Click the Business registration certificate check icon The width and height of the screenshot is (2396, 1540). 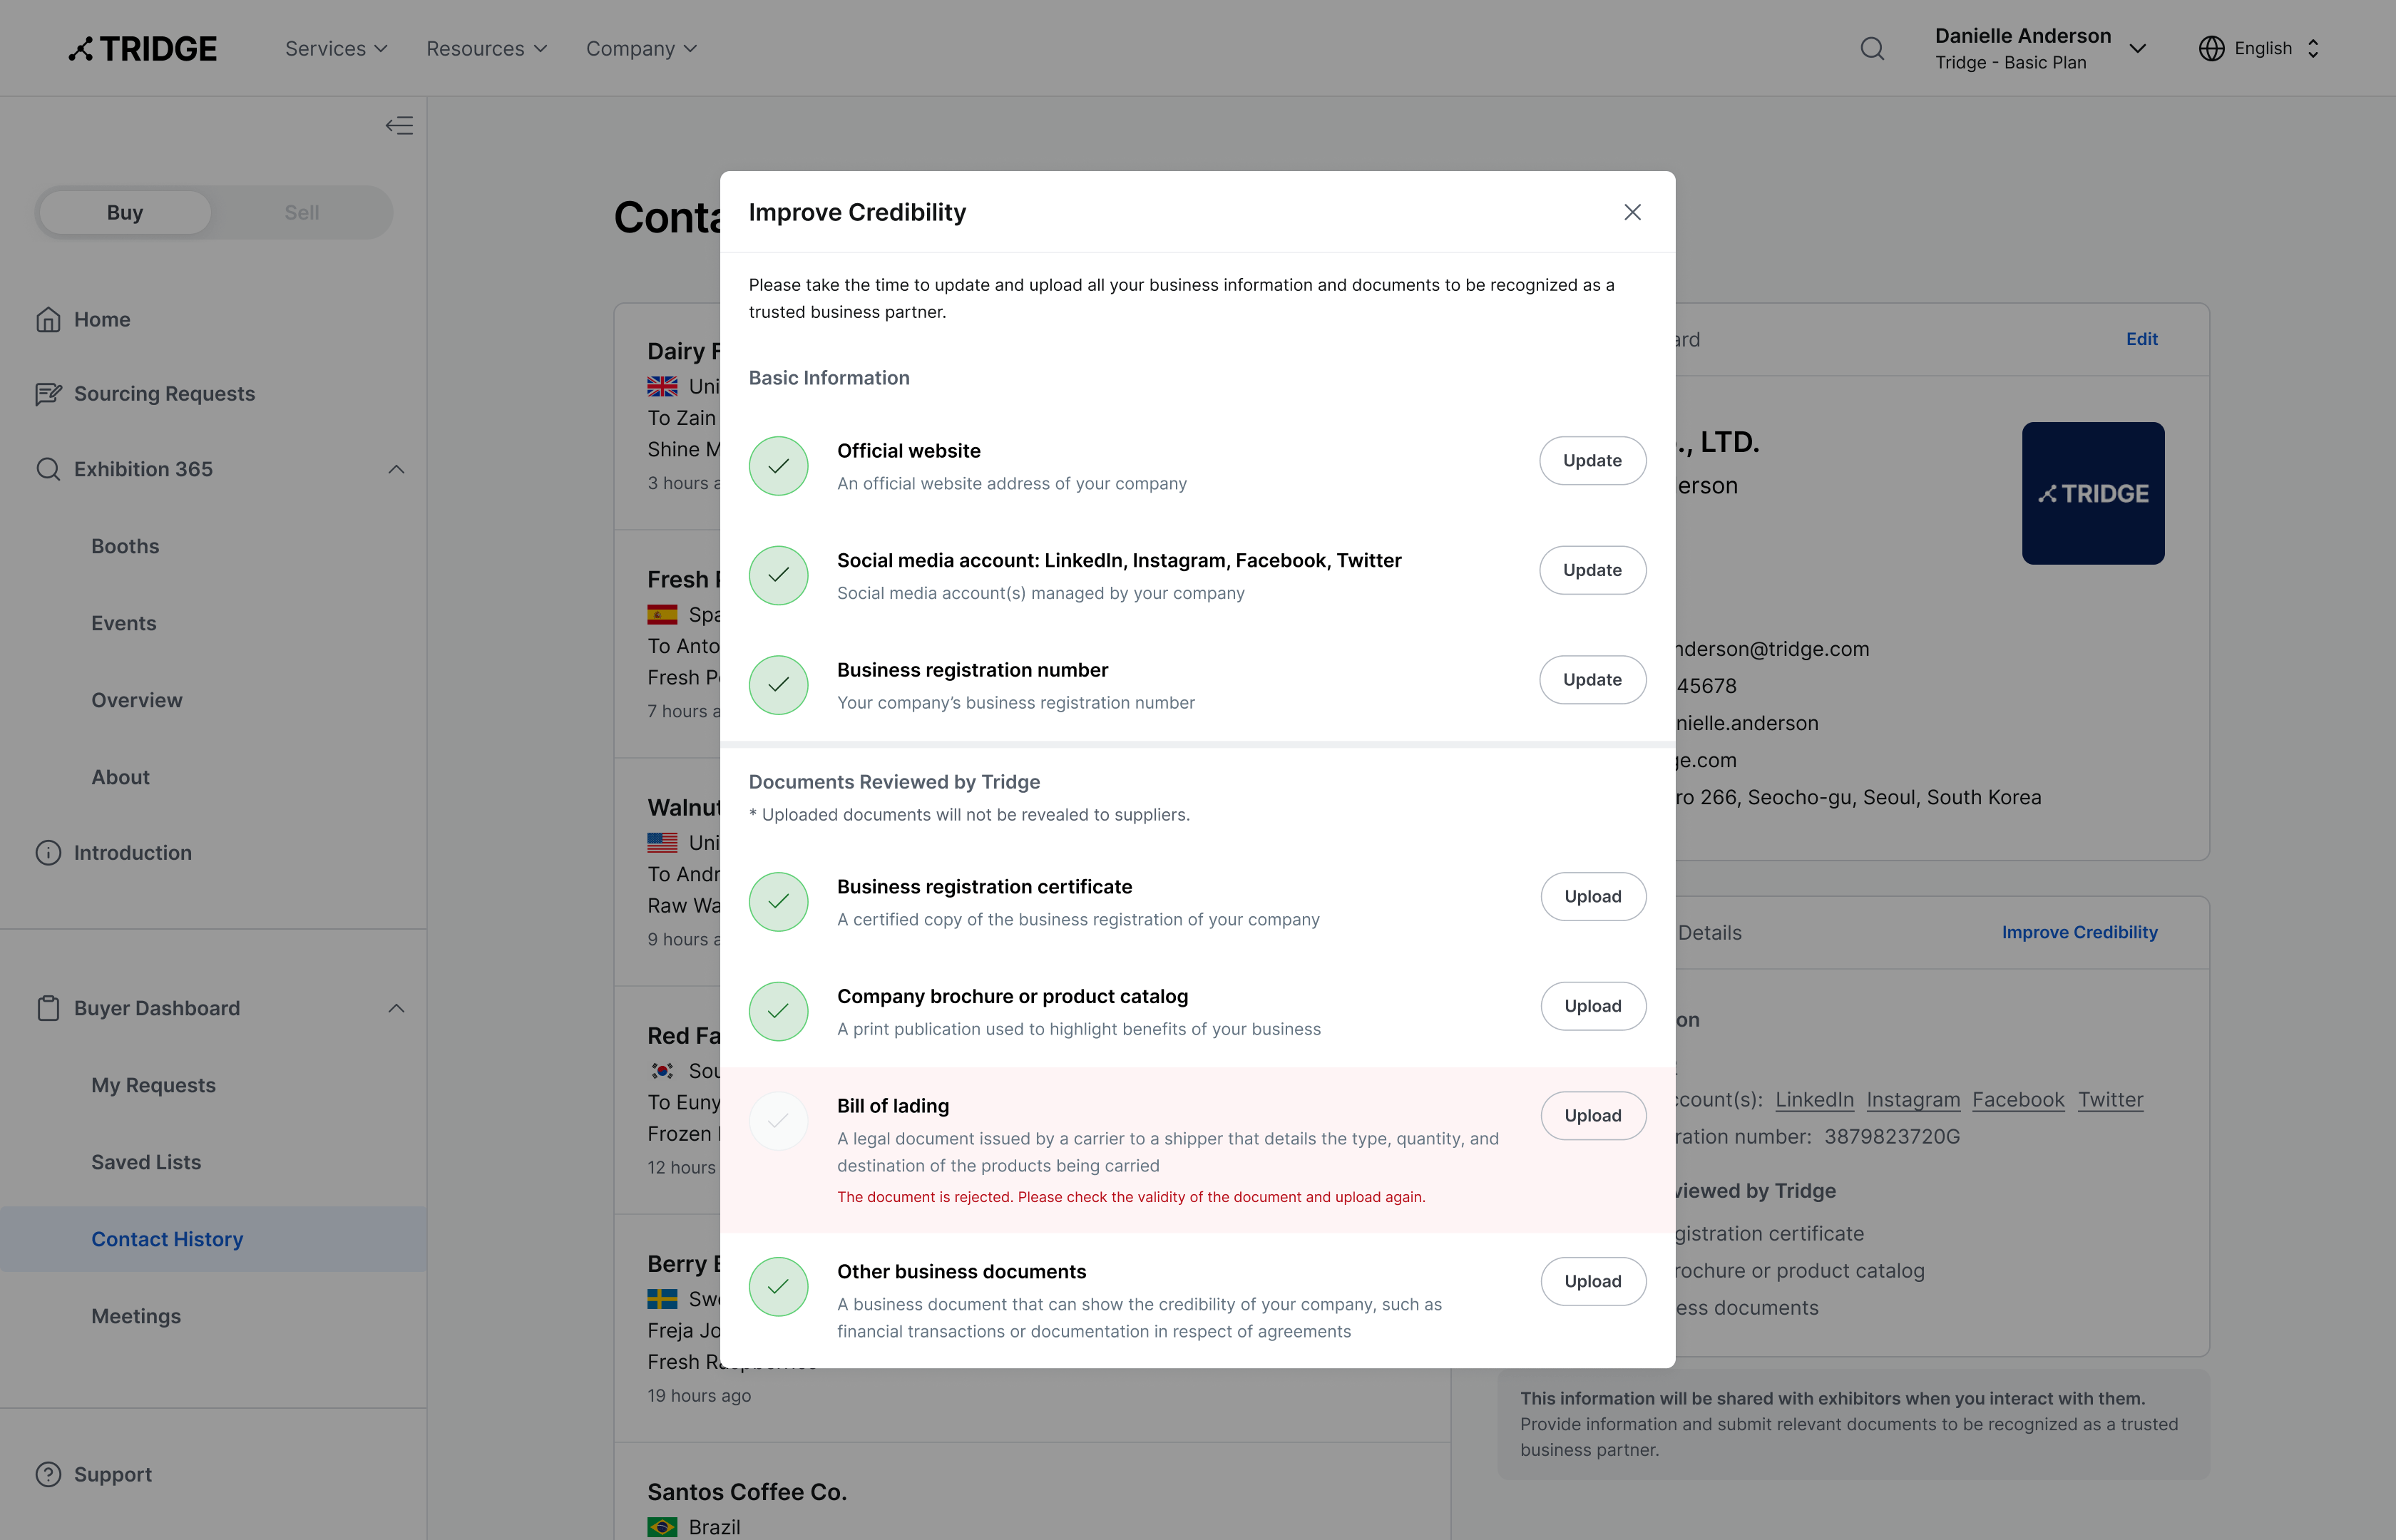click(x=779, y=902)
